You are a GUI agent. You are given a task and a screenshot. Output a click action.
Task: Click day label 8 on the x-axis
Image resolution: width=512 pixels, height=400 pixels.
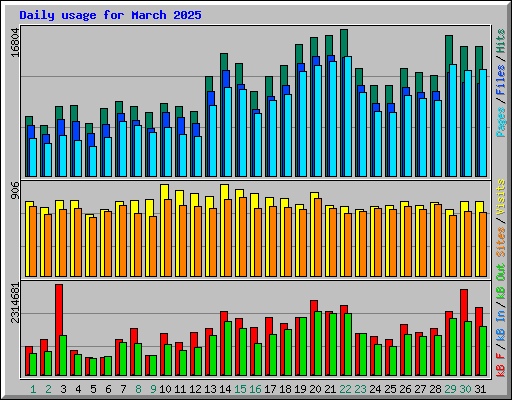coord(138,389)
